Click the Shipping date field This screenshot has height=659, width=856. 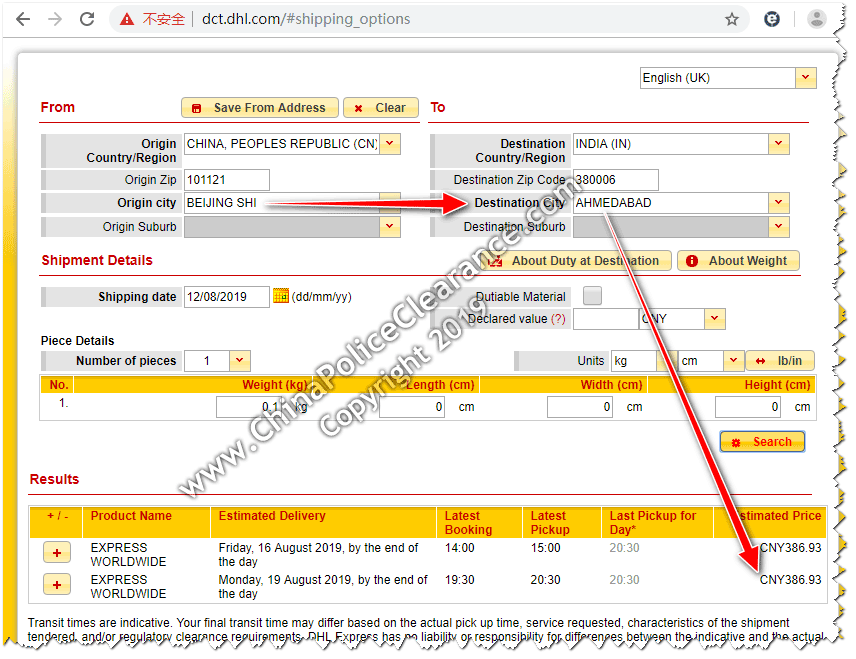227,297
